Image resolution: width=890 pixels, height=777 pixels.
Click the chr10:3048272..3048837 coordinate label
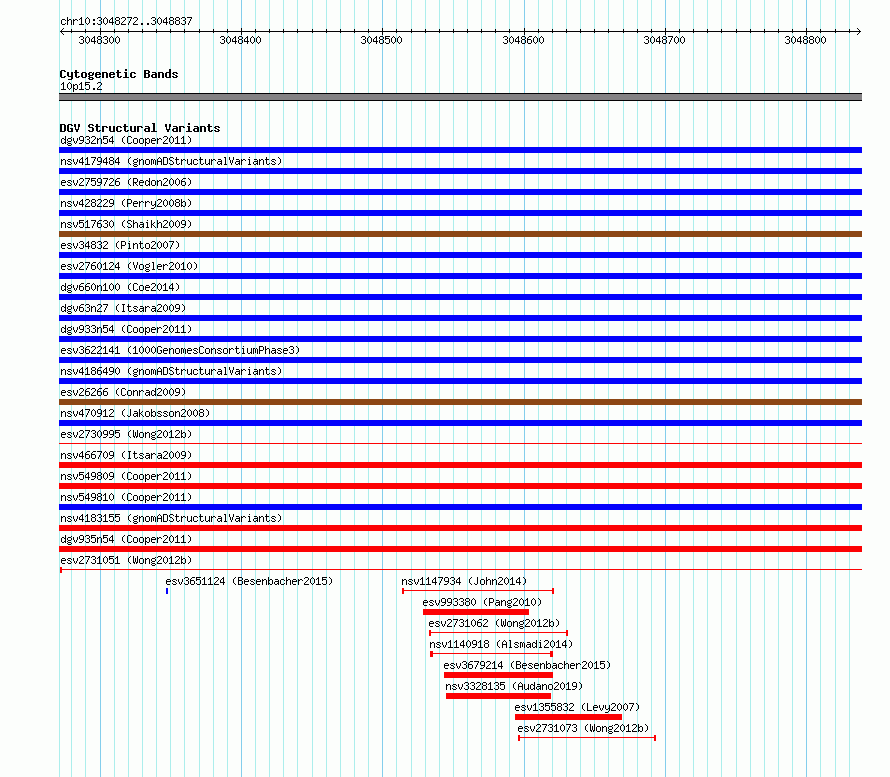(126, 21)
